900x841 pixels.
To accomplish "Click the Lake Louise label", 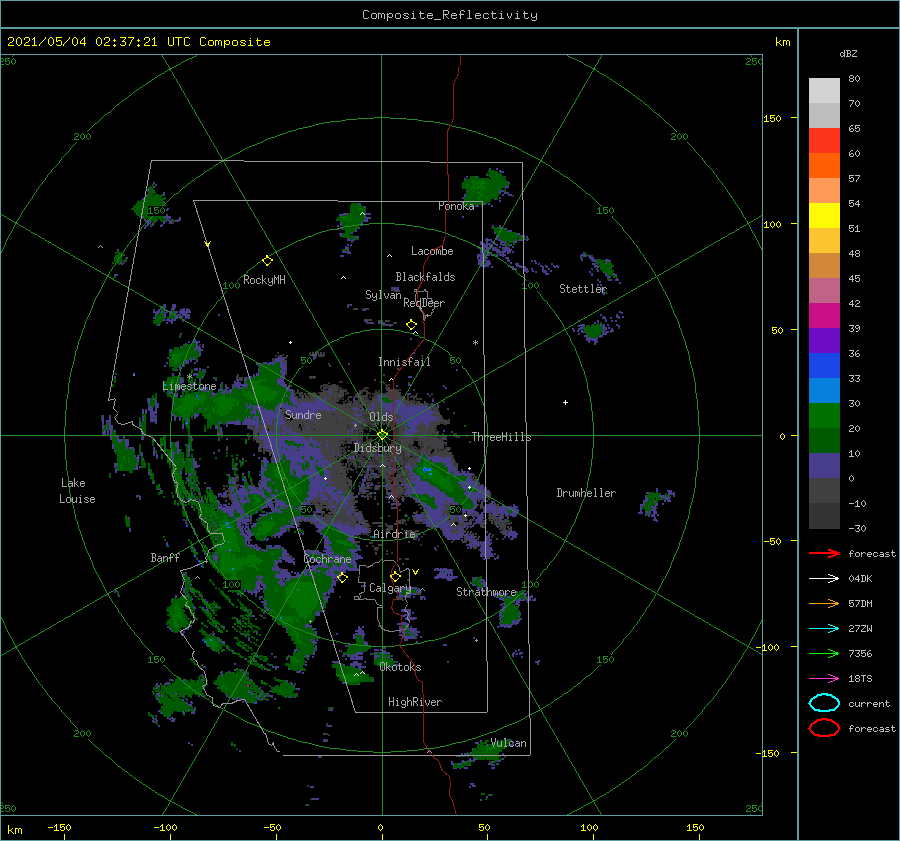I will click(77, 491).
